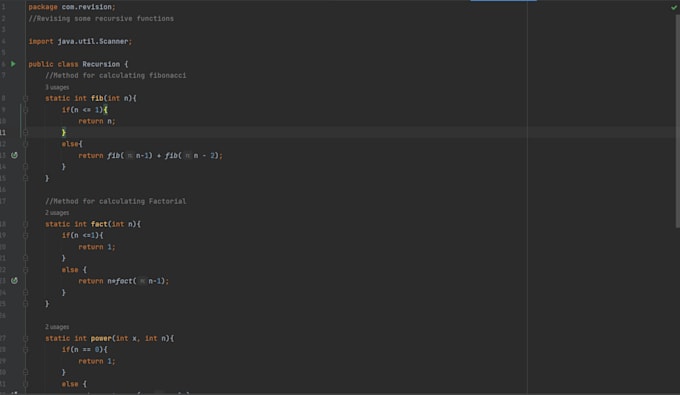
Task: Click the parameter hint in fib(n-1) call
Action: [x=130, y=156]
